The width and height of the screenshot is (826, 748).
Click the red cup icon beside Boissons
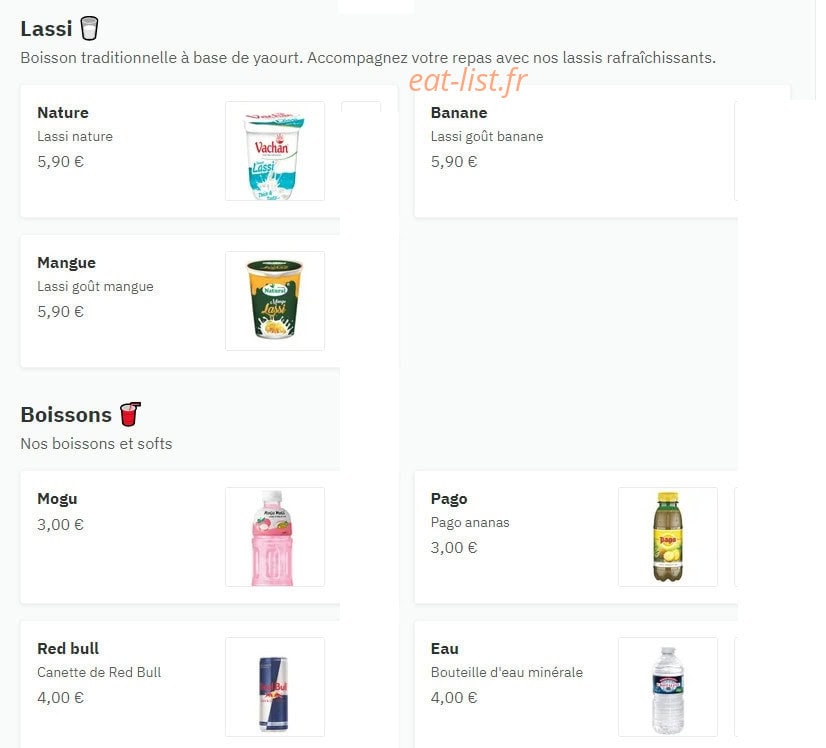[130, 414]
